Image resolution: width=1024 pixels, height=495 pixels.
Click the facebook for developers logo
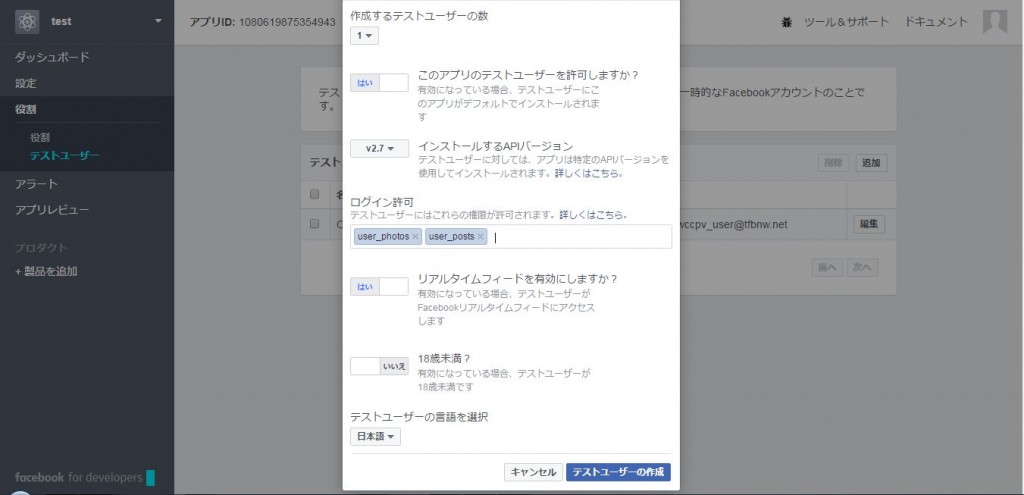[84, 477]
